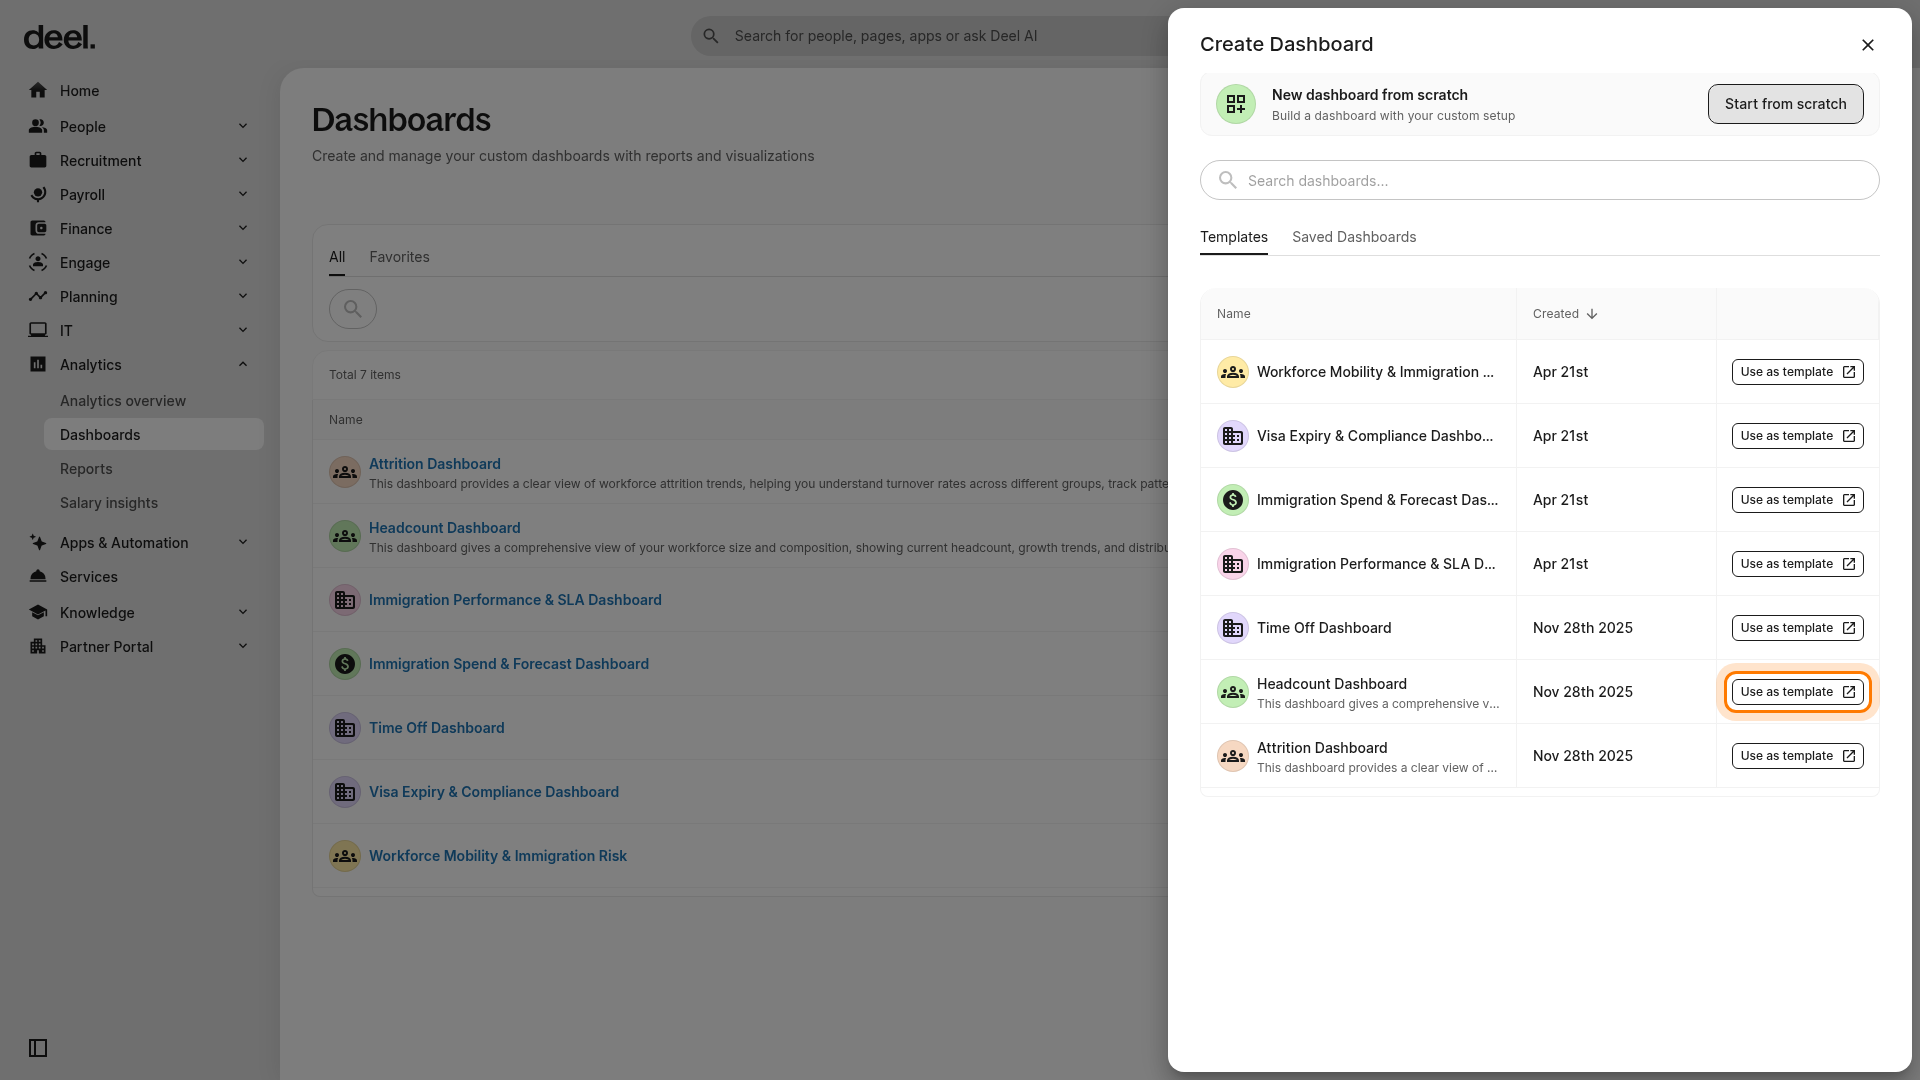Expand the Apps & Automation chevron
This screenshot has width=1920, height=1080.
(243, 542)
